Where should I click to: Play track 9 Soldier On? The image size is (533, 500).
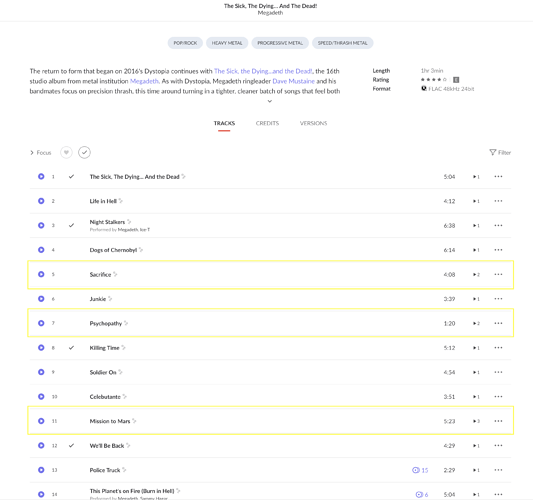41,372
